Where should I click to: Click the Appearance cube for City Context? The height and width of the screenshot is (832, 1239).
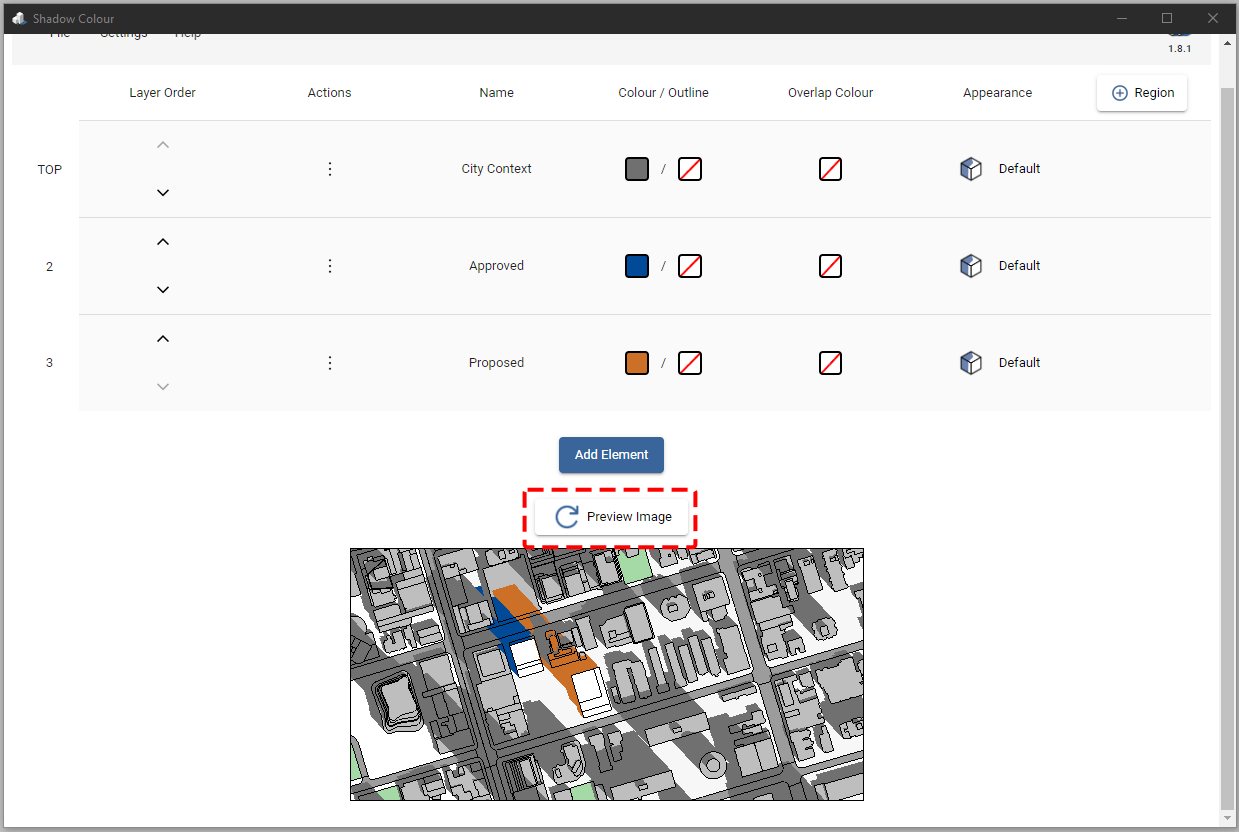point(970,168)
